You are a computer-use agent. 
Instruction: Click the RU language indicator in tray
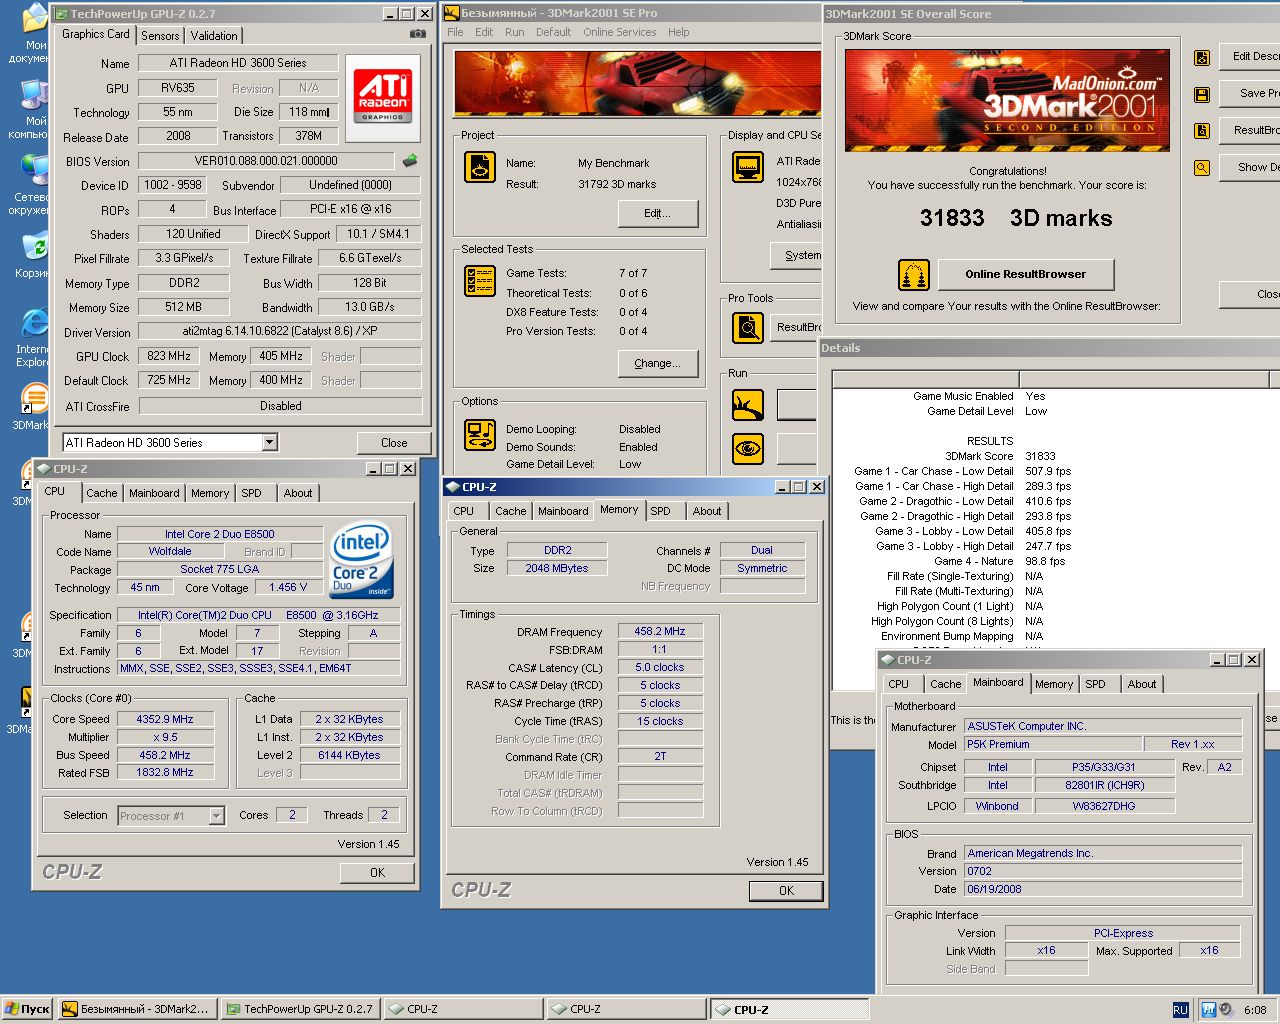pyautogui.click(x=1180, y=1010)
